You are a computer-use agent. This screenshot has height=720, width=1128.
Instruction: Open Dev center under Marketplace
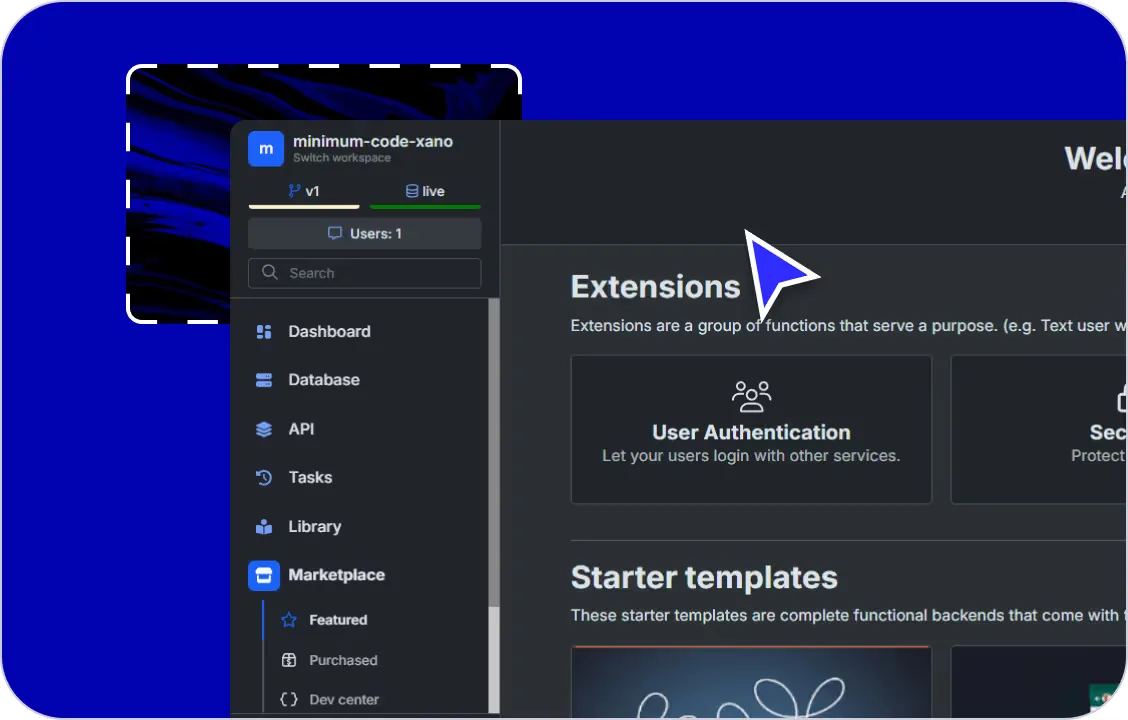pos(344,700)
